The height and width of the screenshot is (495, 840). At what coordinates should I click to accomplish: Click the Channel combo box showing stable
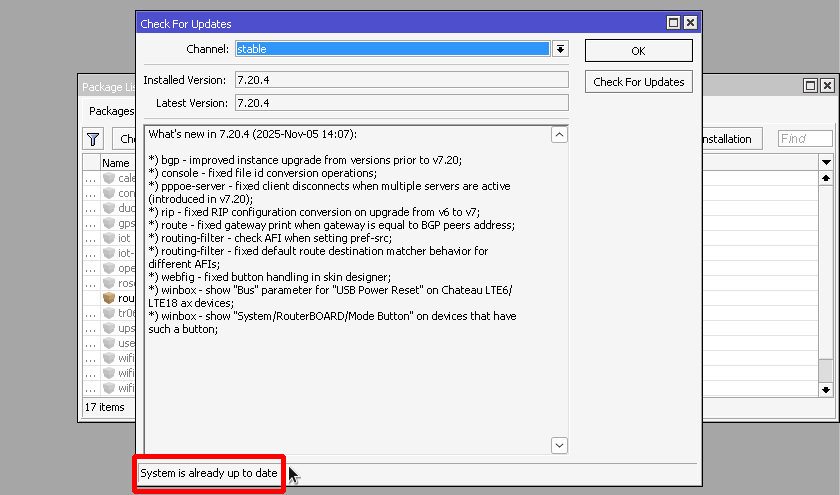(392, 49)
